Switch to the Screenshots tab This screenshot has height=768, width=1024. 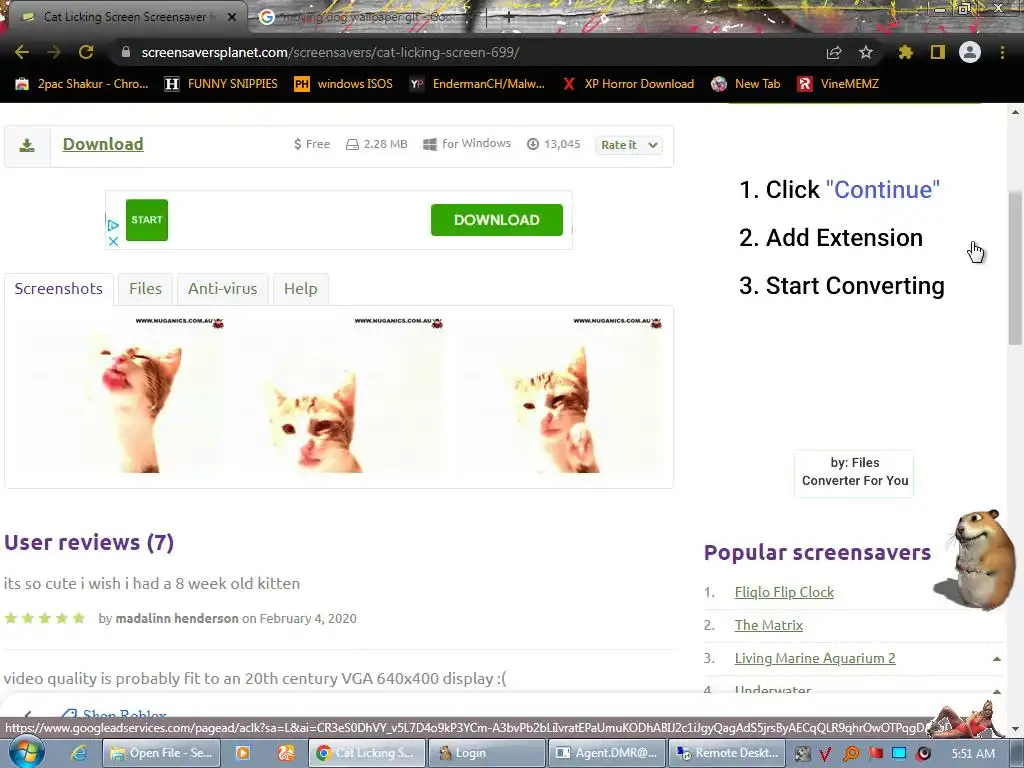59,289
